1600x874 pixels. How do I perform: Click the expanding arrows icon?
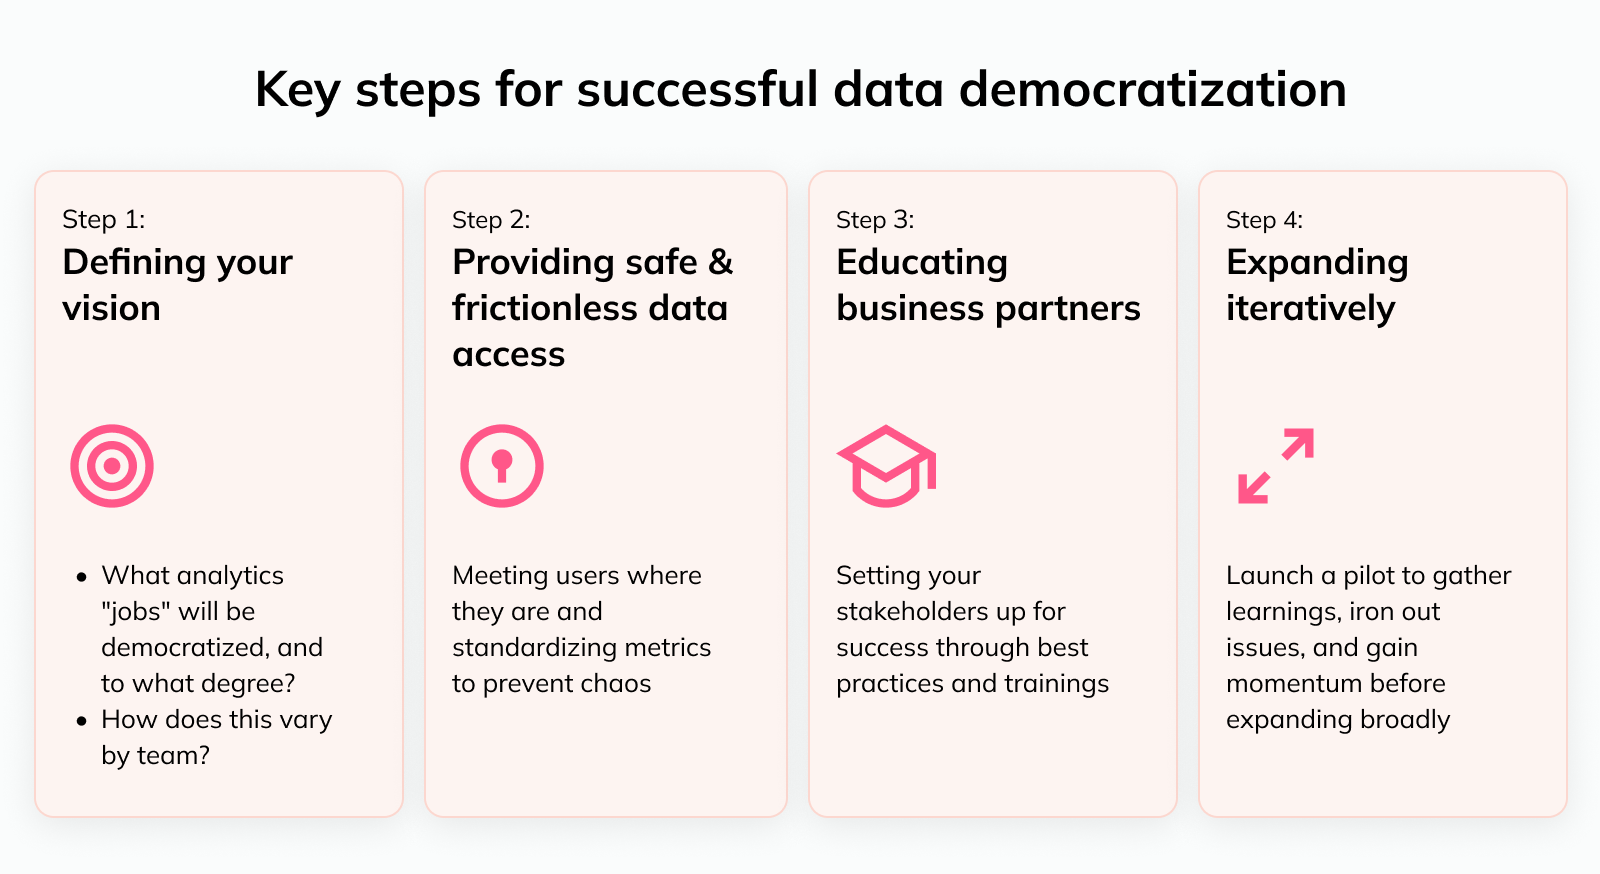coord(1276,466)
